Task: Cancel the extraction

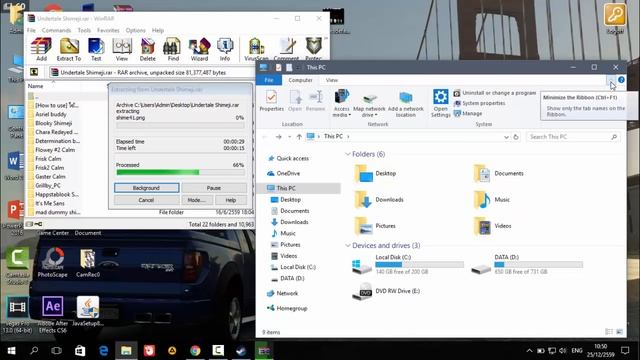Action: 146,200
